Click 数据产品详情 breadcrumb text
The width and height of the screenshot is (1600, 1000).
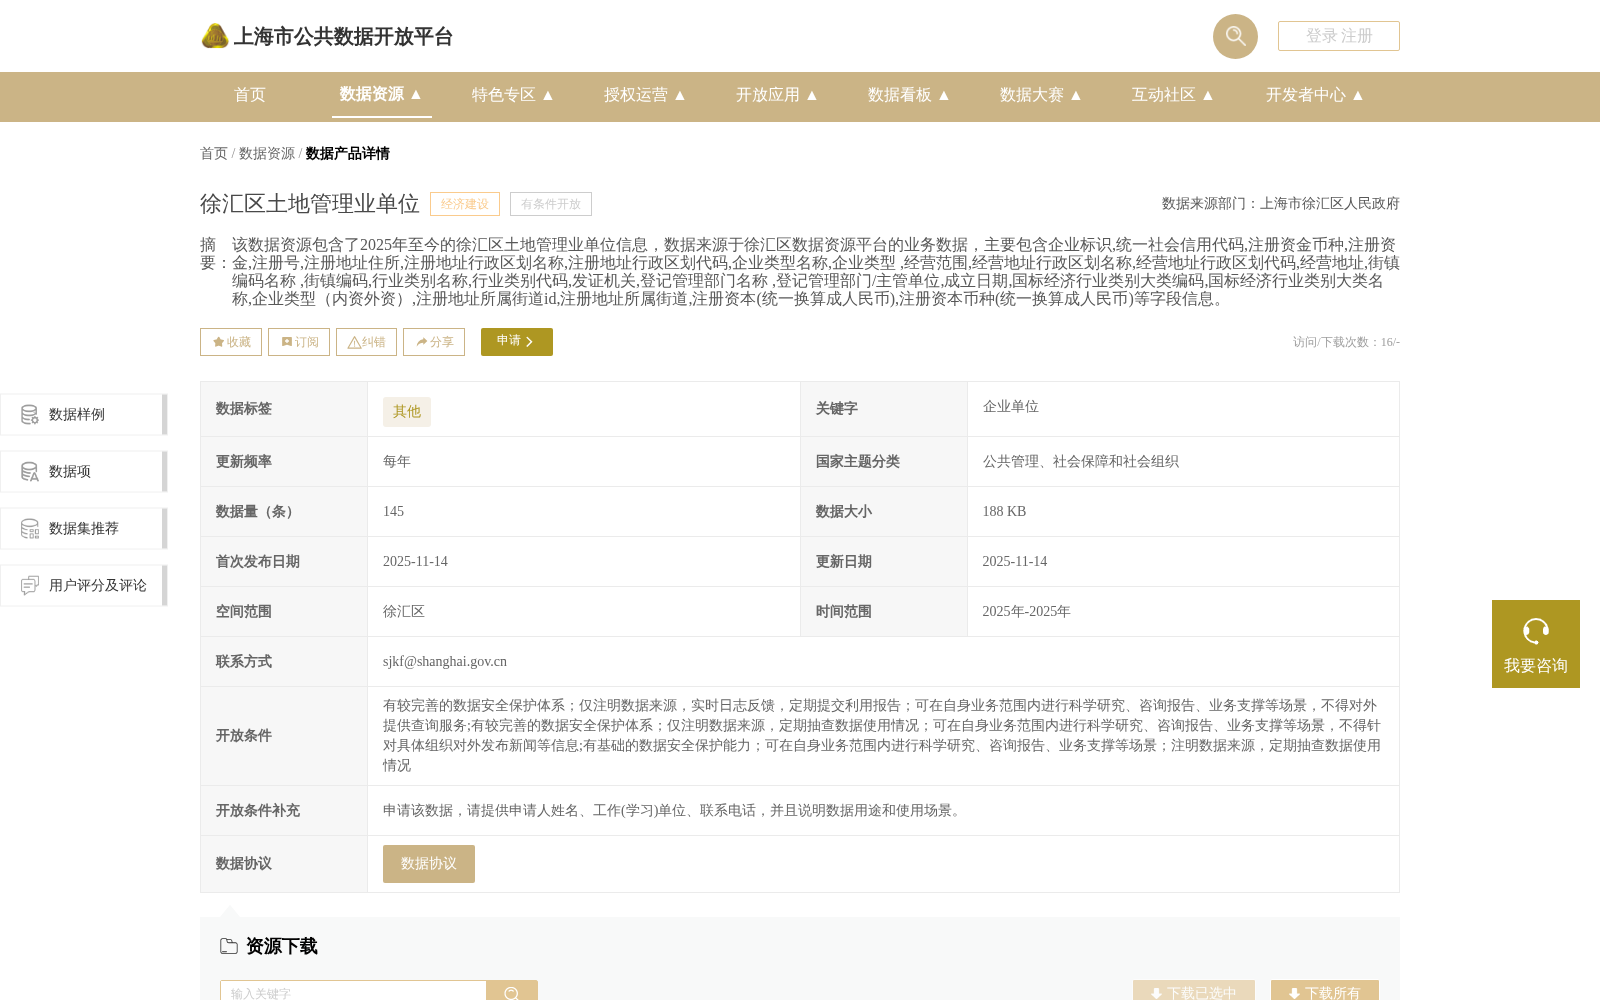(x=348, y=154)
